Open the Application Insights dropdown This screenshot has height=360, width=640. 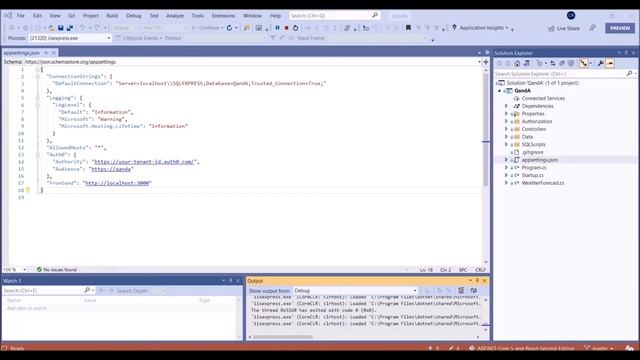point(507,28)
